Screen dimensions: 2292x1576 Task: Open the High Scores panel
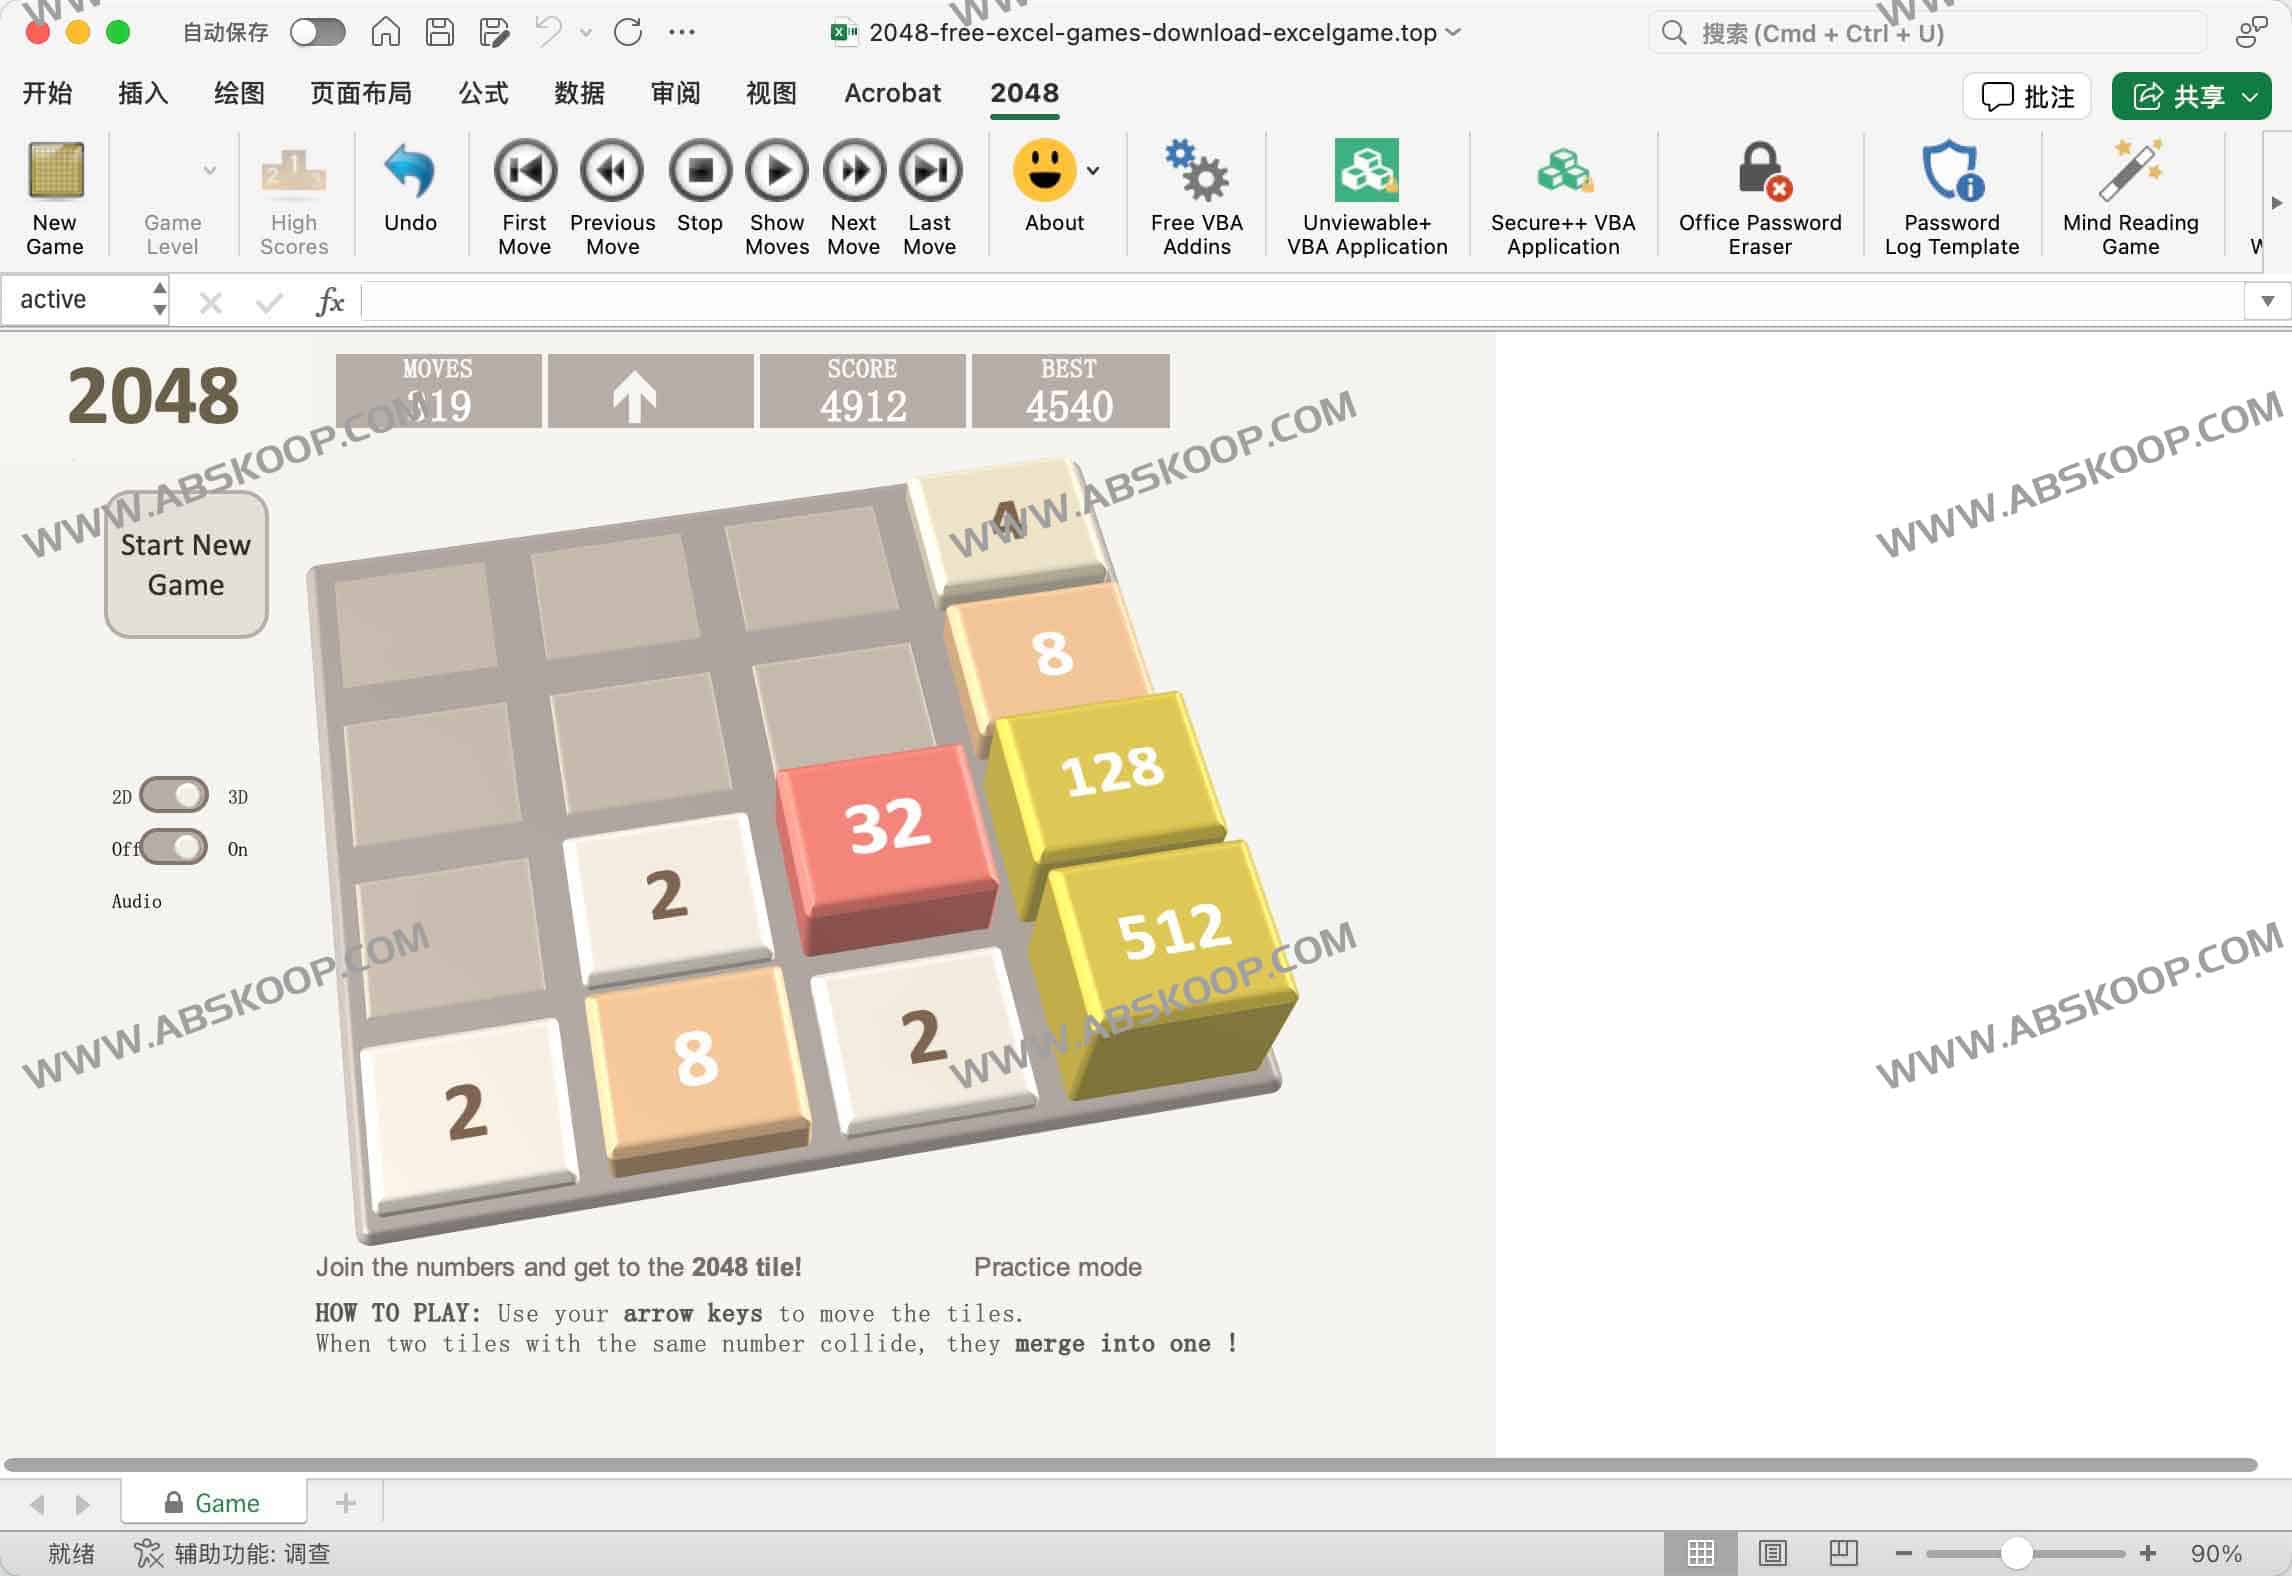pos(292,190)
